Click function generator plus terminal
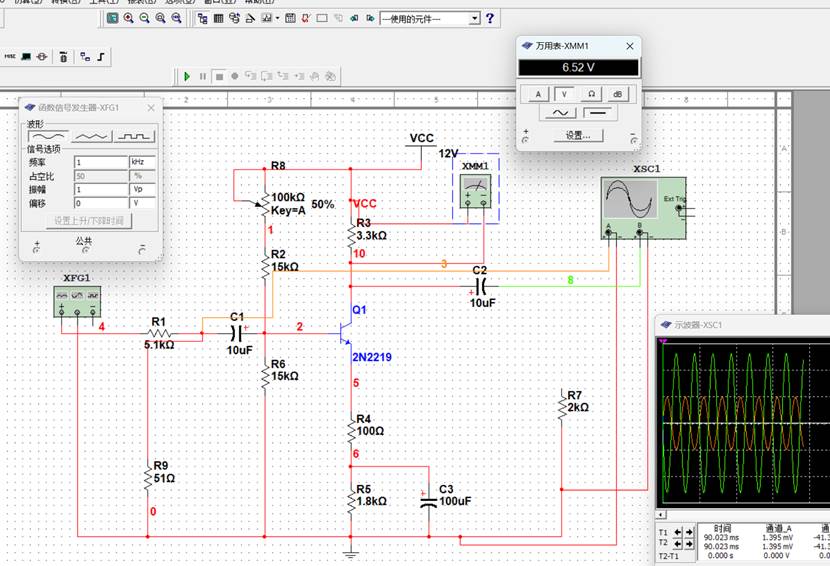 coord(36,249)
